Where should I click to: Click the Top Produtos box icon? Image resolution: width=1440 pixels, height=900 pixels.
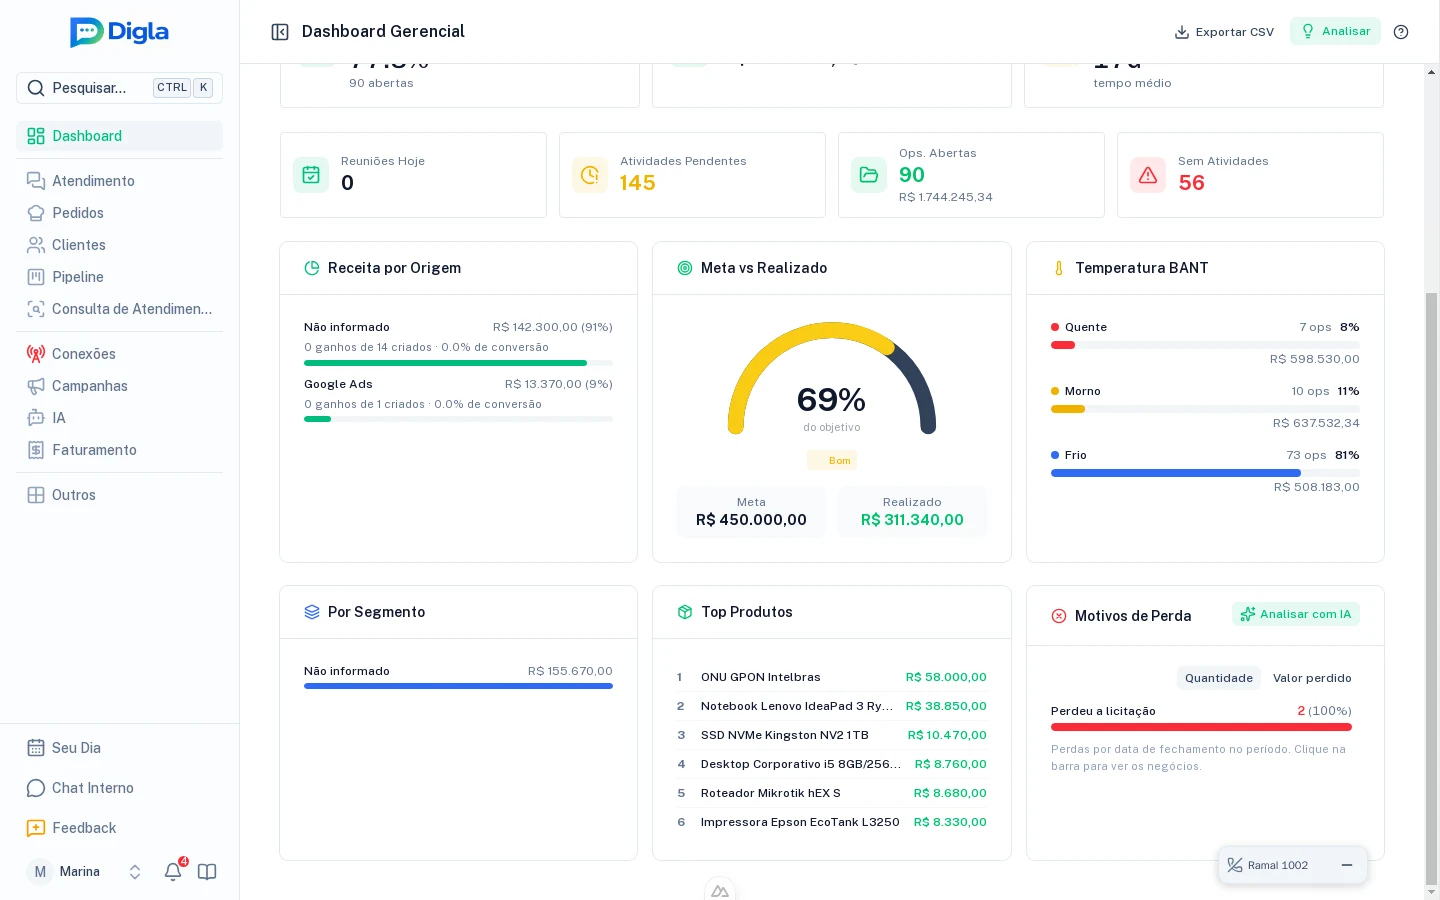tap(685, 612)
